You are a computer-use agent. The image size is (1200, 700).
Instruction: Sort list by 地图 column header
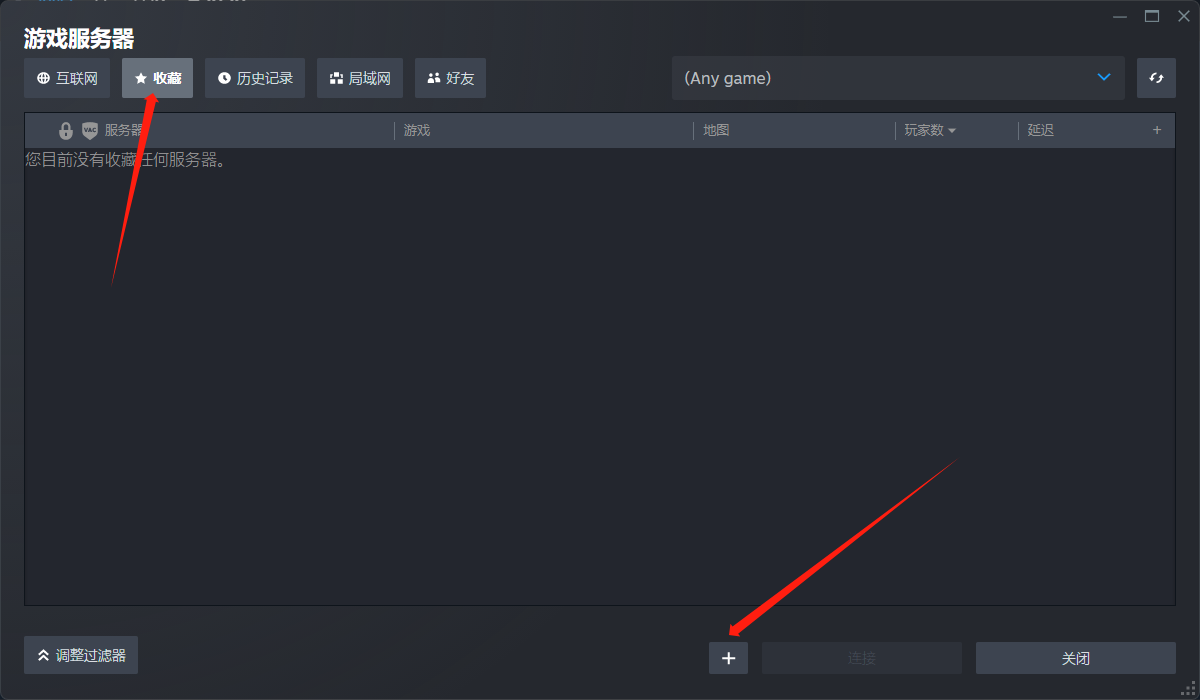(x=716, y=130)
